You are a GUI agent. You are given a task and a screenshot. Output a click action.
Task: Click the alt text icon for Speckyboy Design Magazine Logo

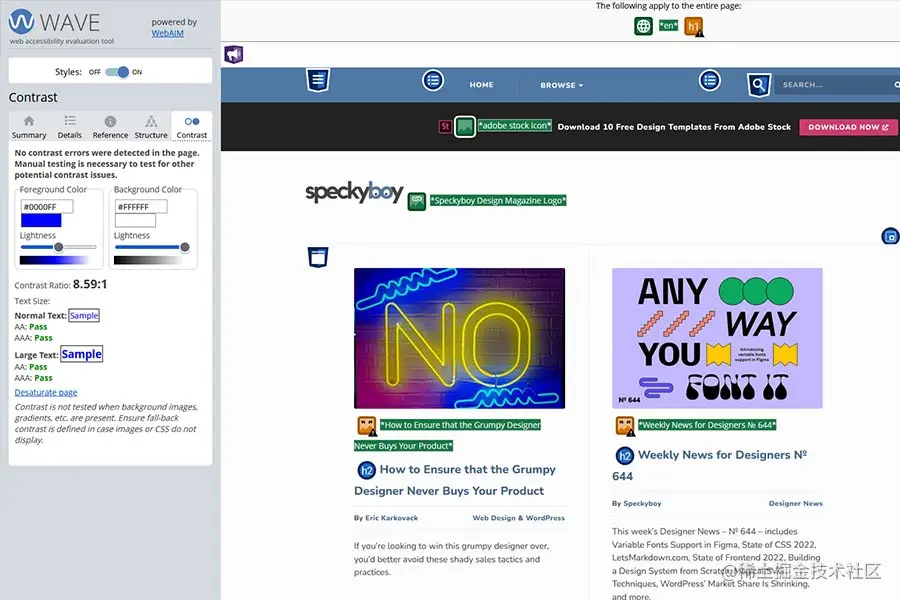[x=417, y=200]
